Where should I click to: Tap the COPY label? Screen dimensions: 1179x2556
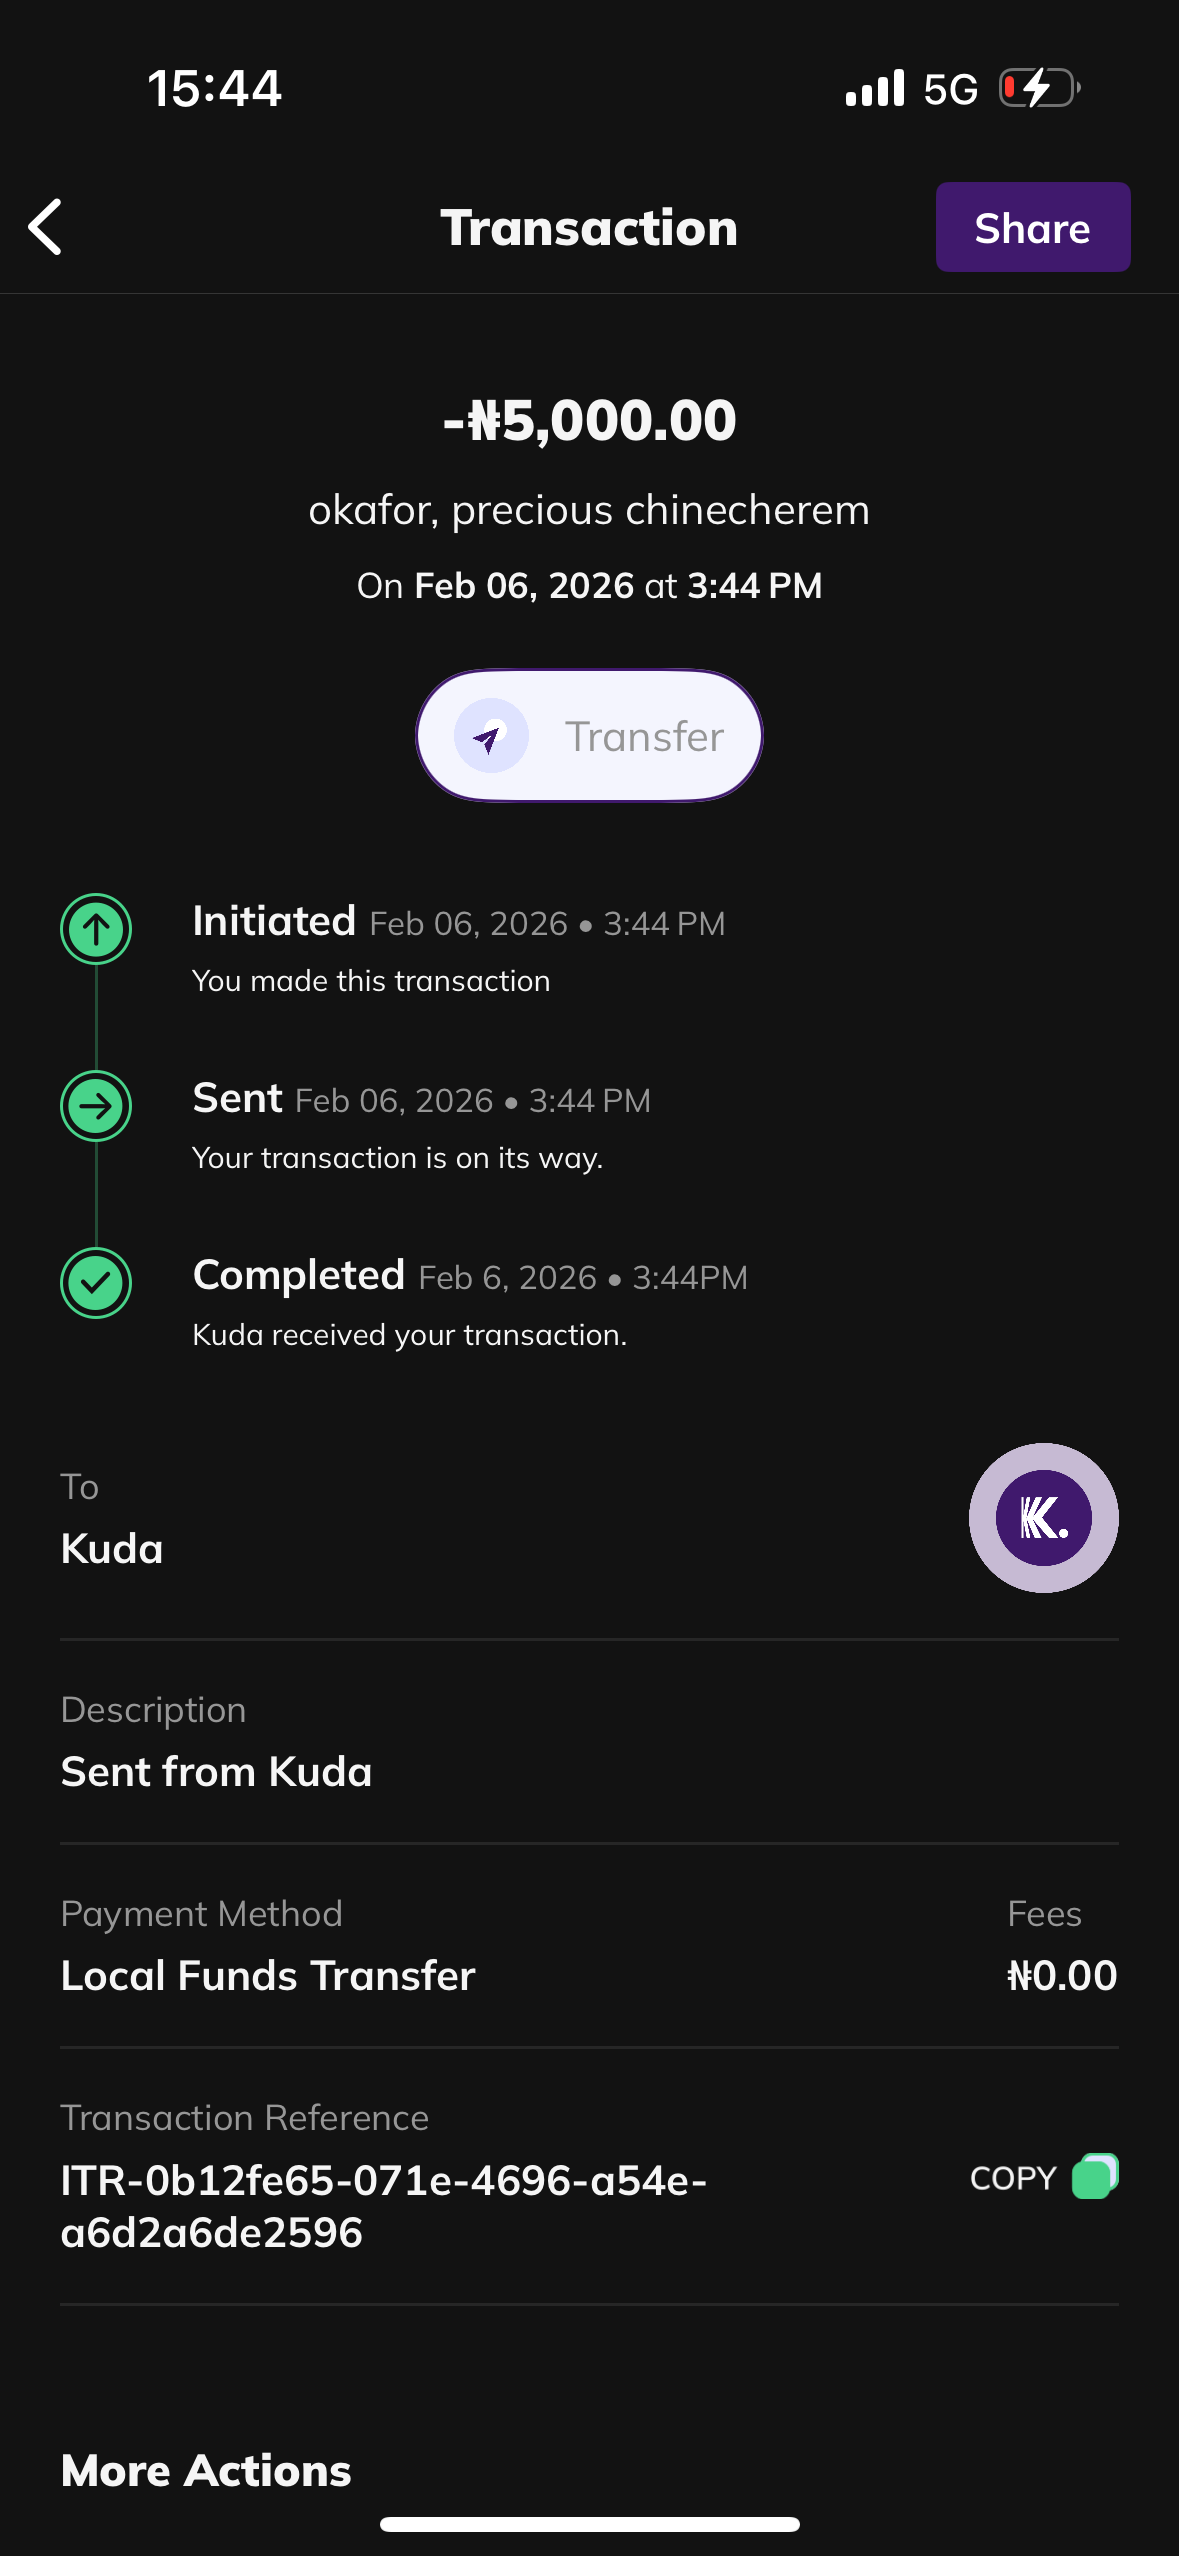pos(1013,2178)
